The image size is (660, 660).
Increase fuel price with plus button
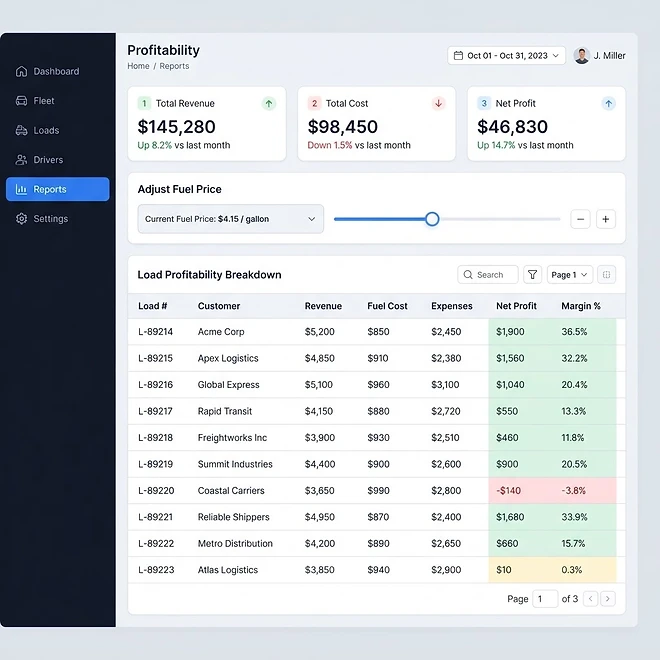pyautogui.click(x=606, y=219)
